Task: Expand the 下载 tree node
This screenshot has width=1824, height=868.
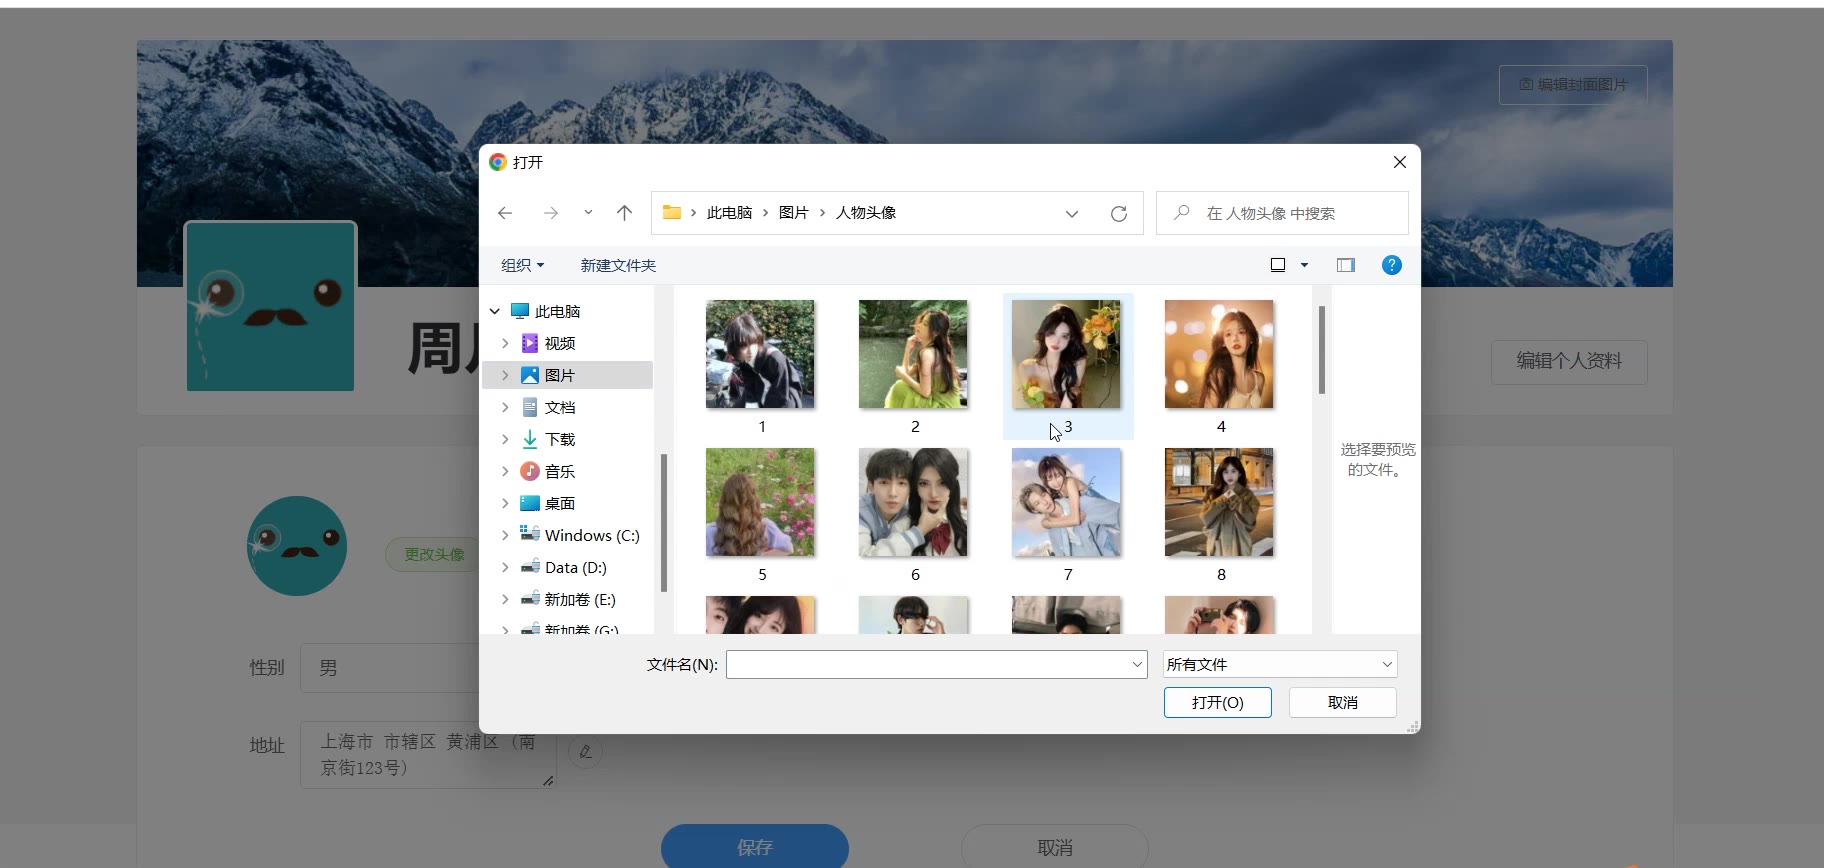Action: (x=505, y=440)
